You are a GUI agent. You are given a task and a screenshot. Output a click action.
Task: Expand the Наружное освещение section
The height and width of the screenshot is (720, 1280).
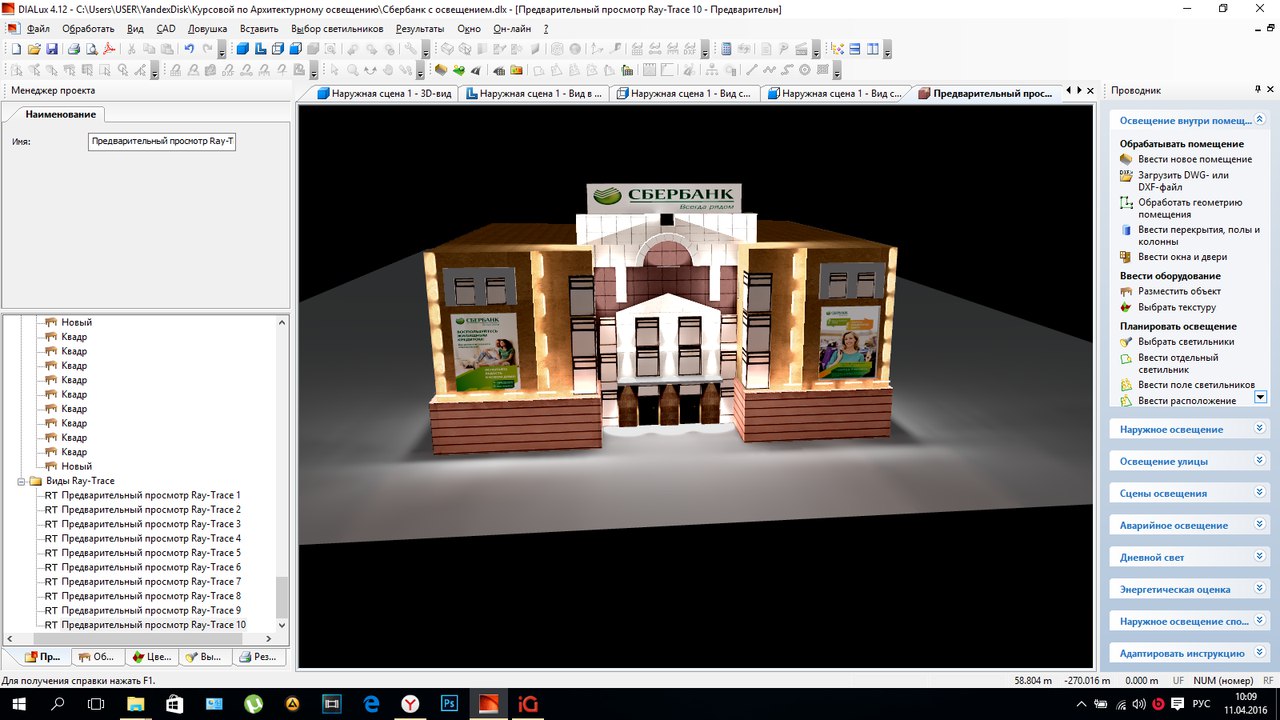[1189, 429]
